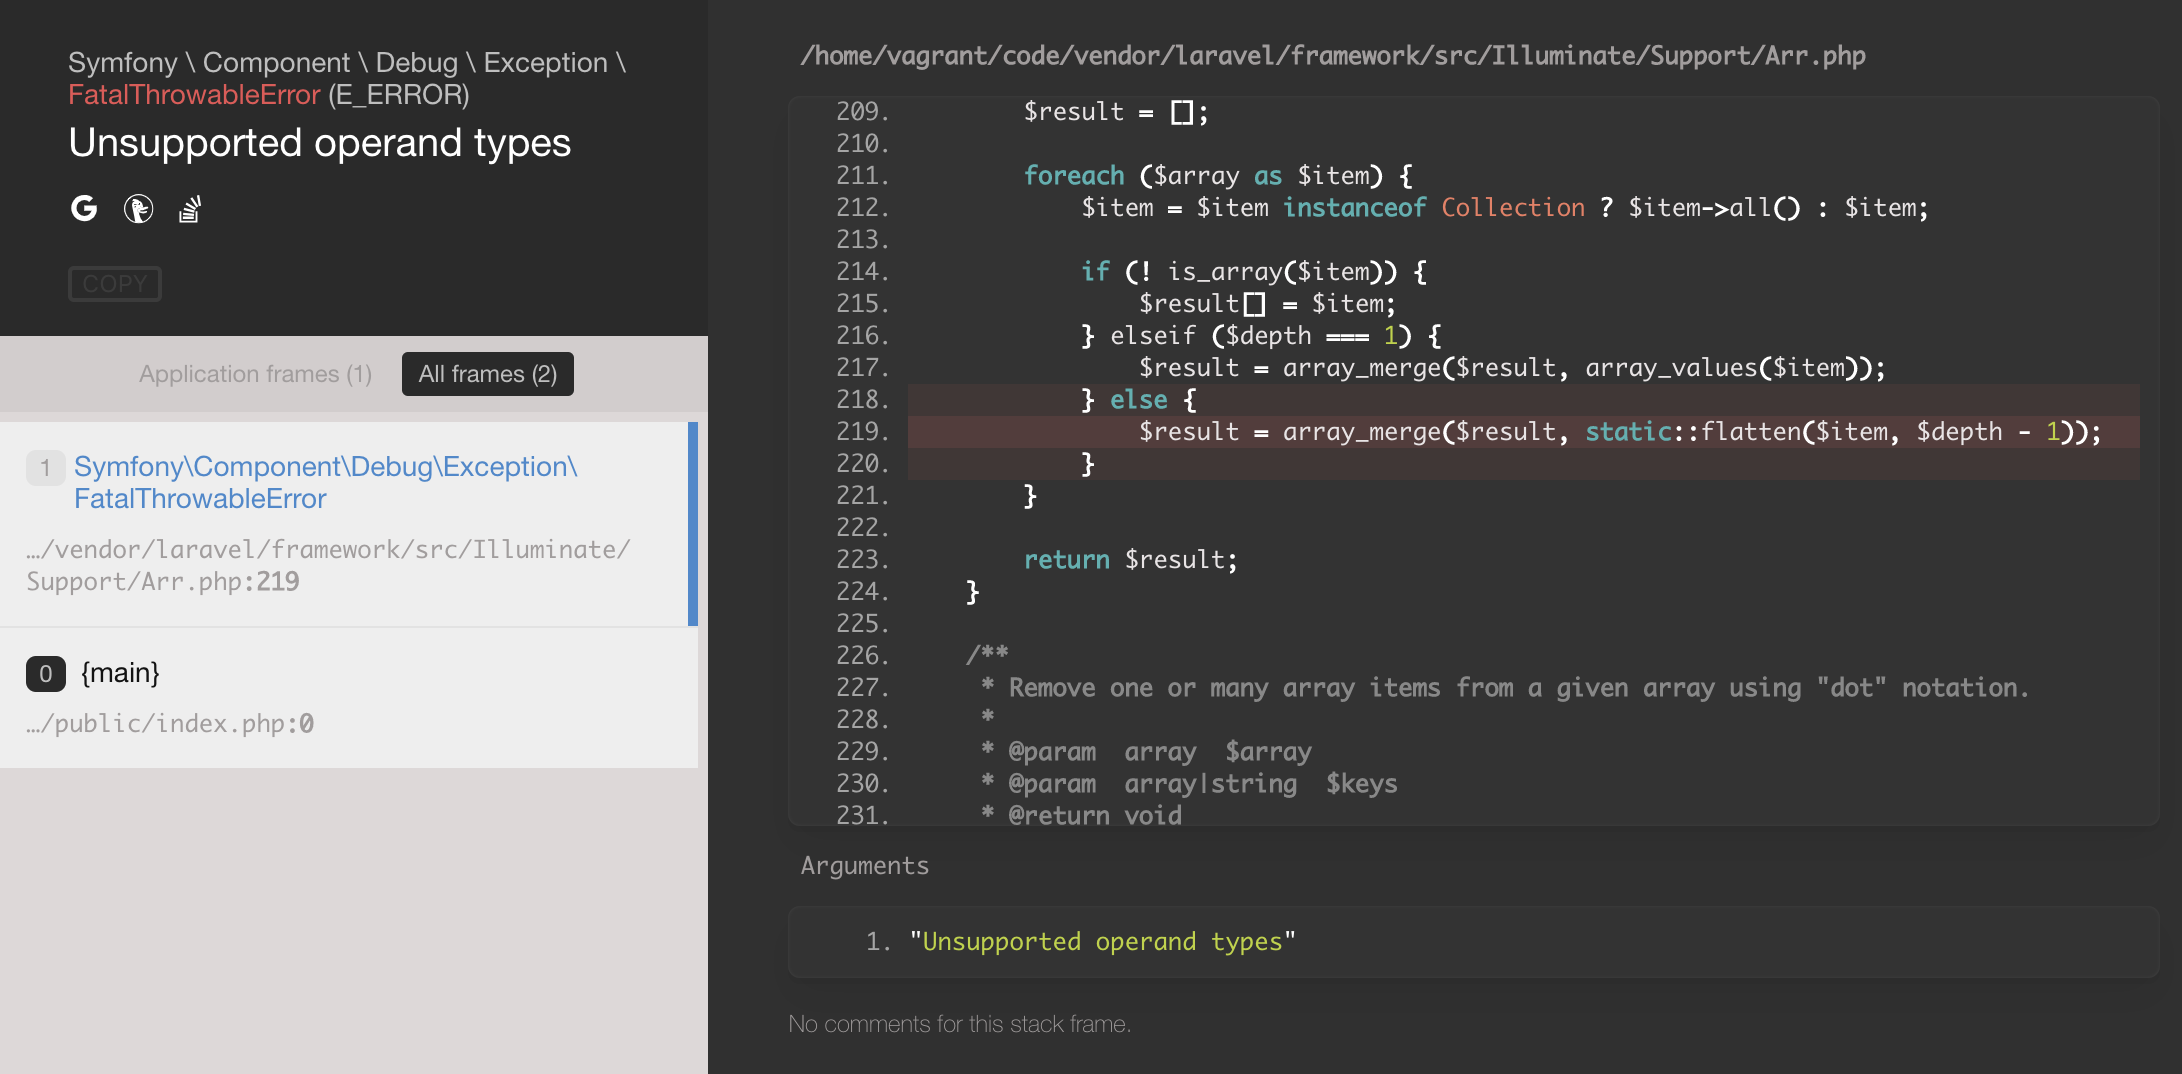The width and height of the screenshot is (2182, 1074).
Task: Click line 216 elseif depth condition
Action: (x=1261, y=336)
